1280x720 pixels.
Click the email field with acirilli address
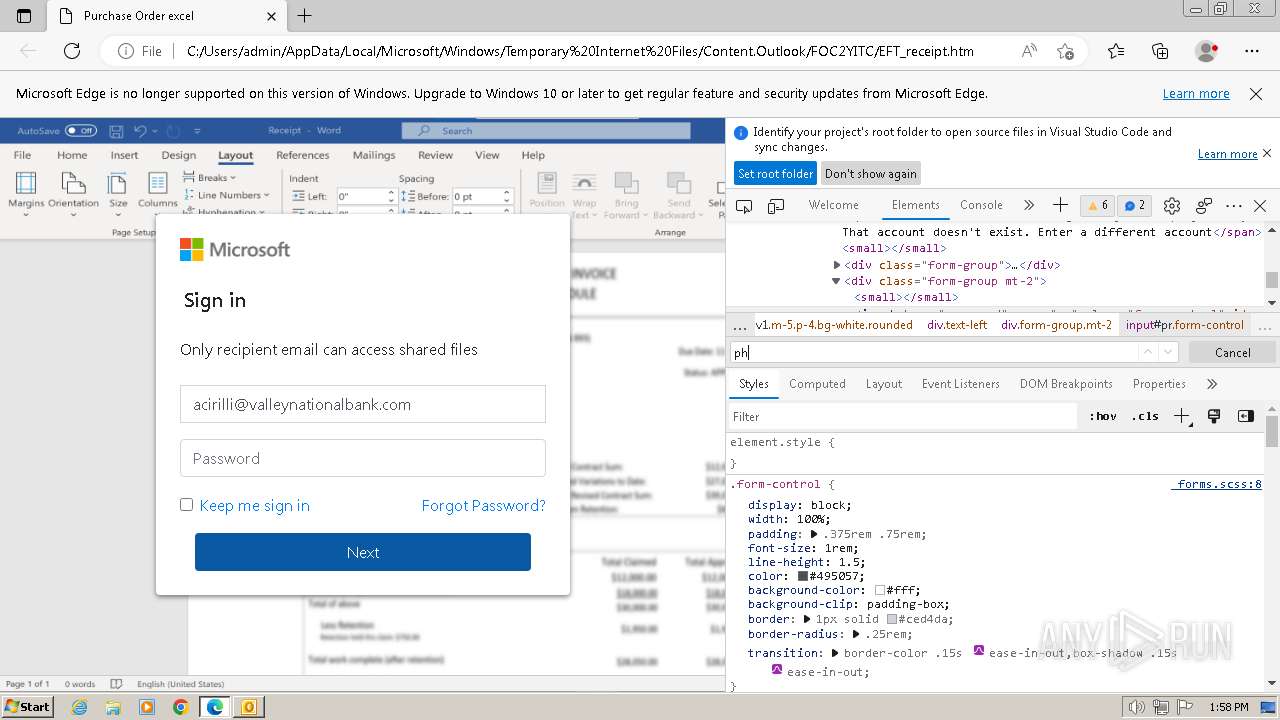click(363, 404)
